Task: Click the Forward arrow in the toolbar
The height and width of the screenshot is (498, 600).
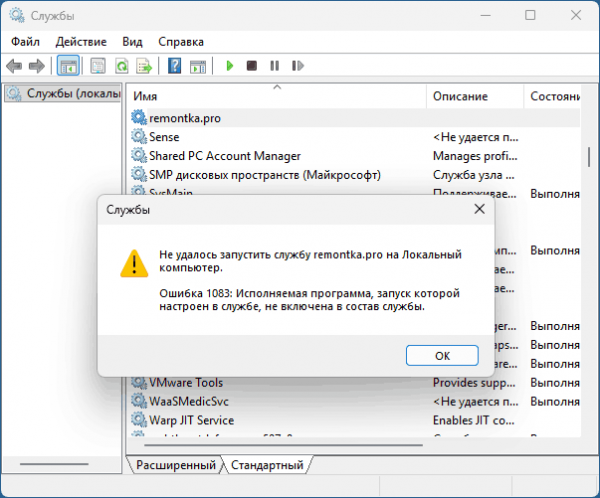Action: coord(37,66)
